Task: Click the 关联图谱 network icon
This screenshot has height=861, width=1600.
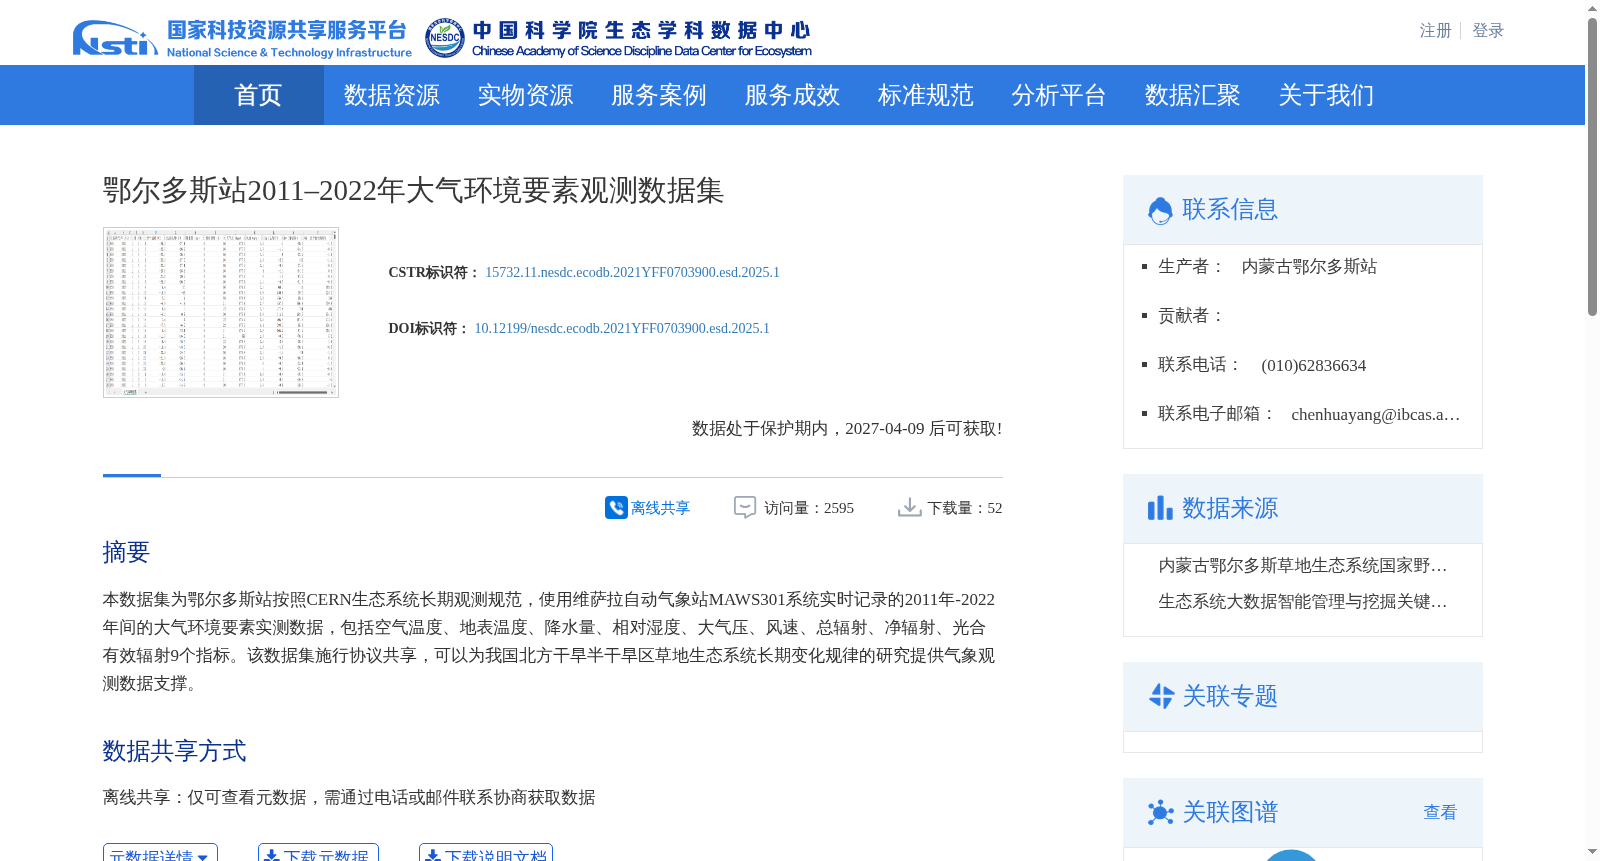Action: pos(1160,812)
